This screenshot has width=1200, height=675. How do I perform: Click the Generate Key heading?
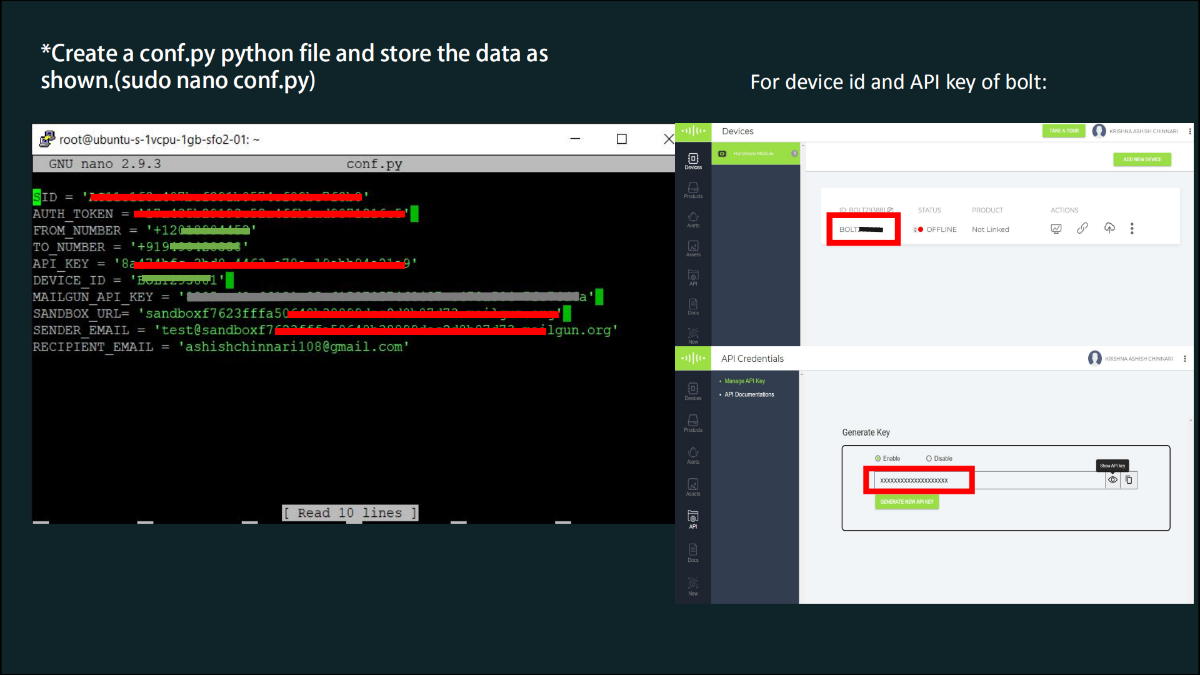866,433
